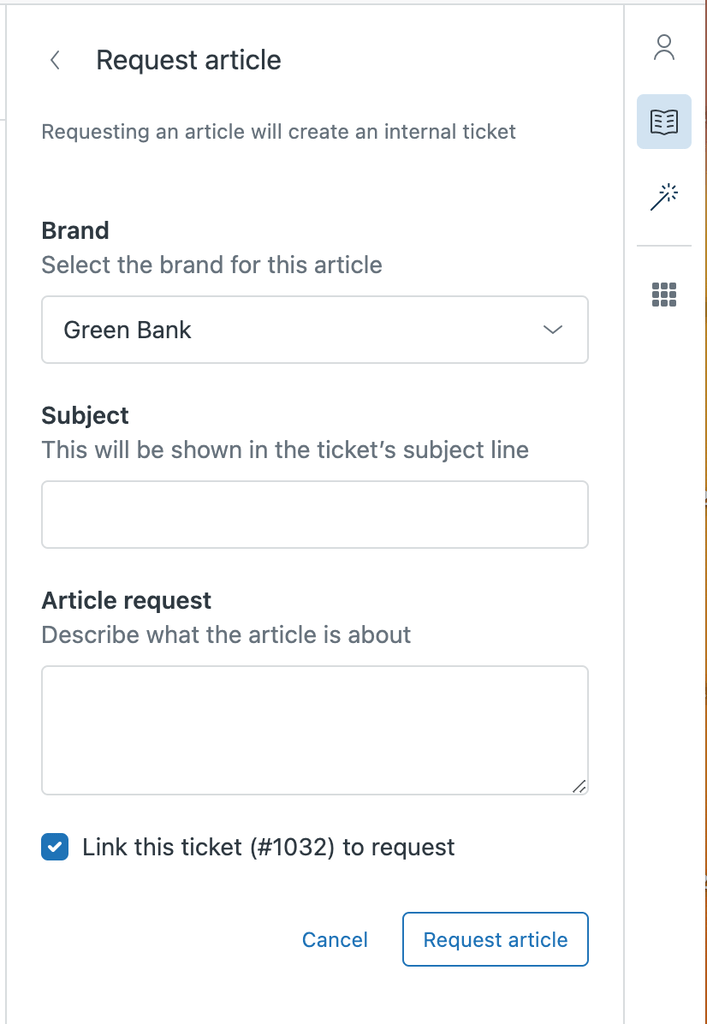The image size is (707, 1024).
Task: Click the wand icon for smart suggestions
Action: (x=664, y=198)
